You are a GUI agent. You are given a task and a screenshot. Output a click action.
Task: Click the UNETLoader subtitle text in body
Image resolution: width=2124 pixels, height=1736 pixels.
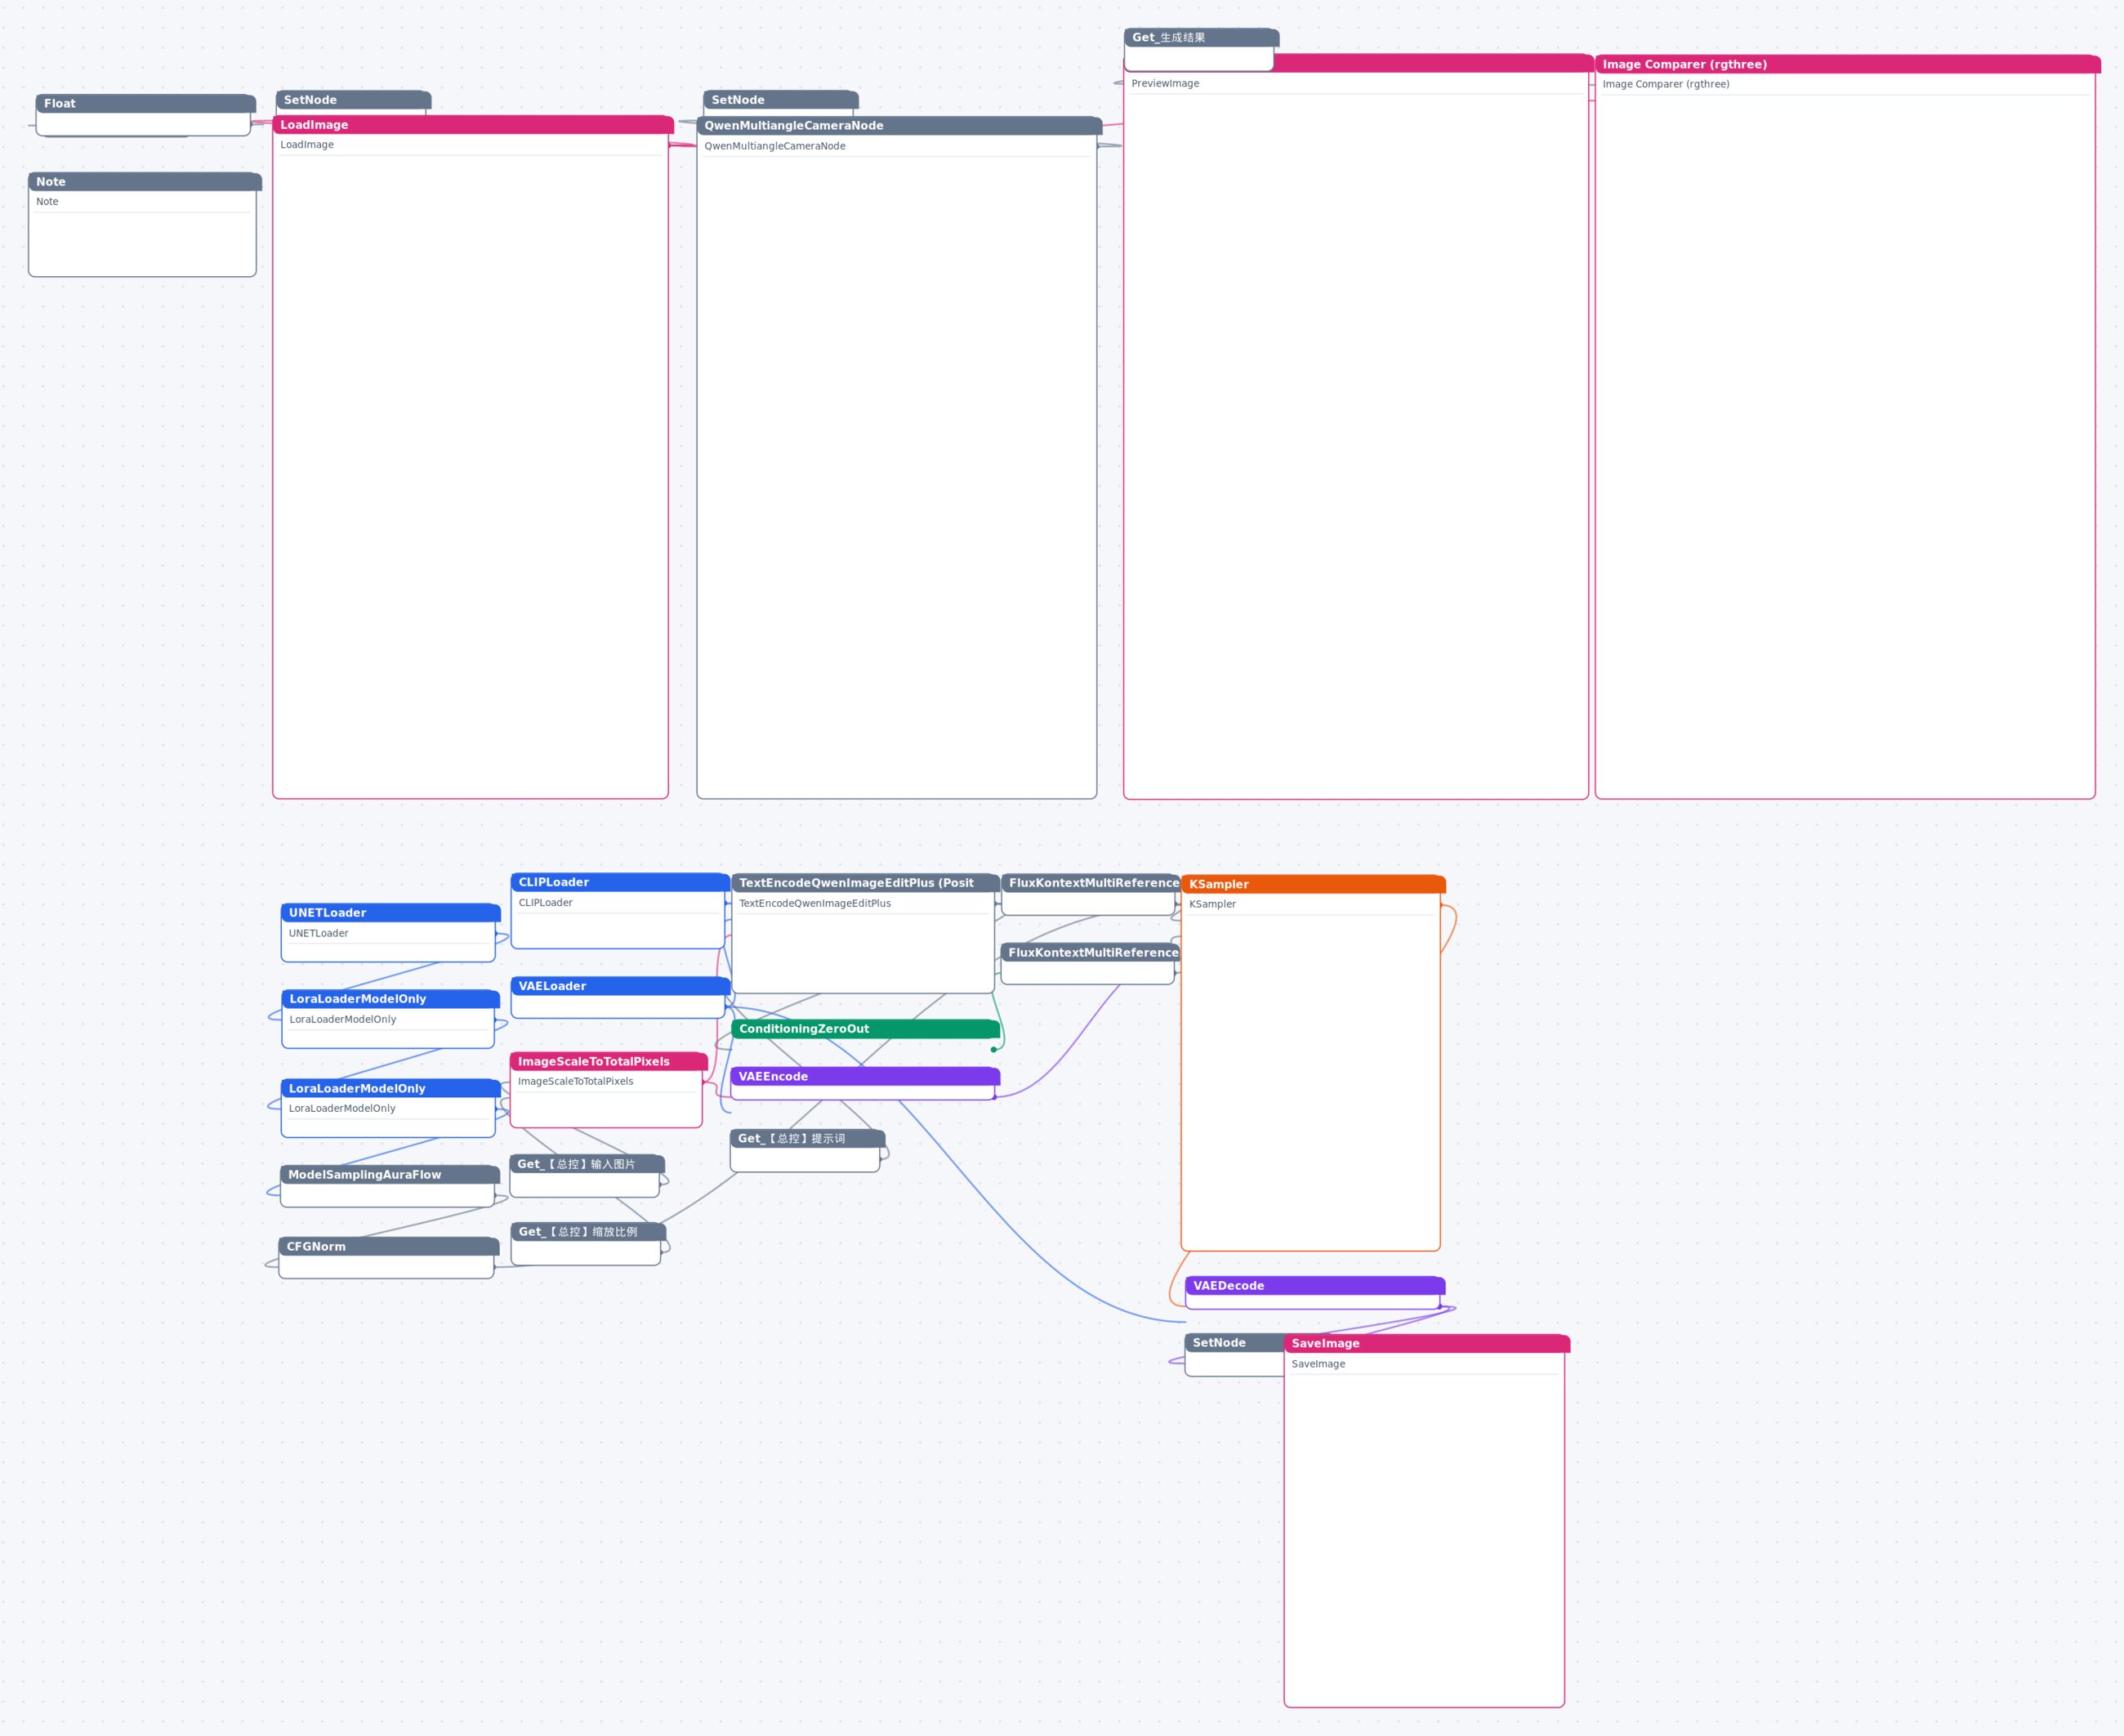pyautogui.click(x=318, y=933)
